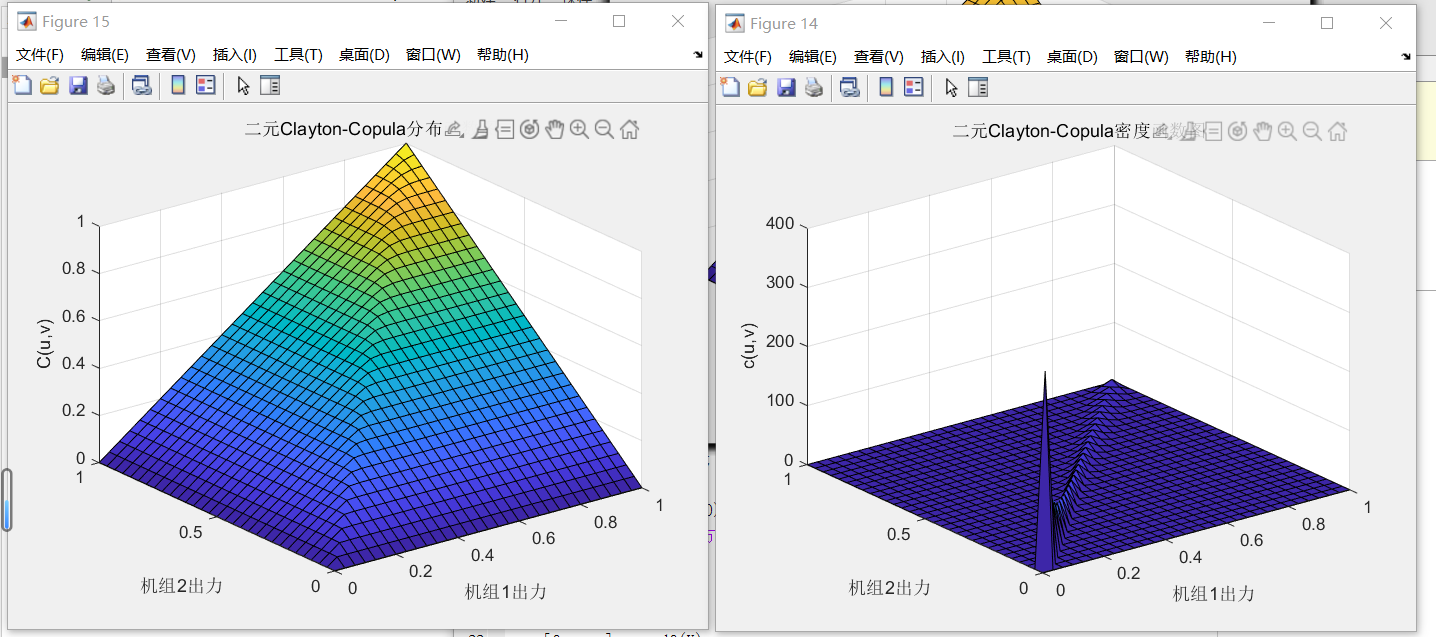Restore default view with the home button
Viewport: 1436px width, 637px height.
coord(629,129)
